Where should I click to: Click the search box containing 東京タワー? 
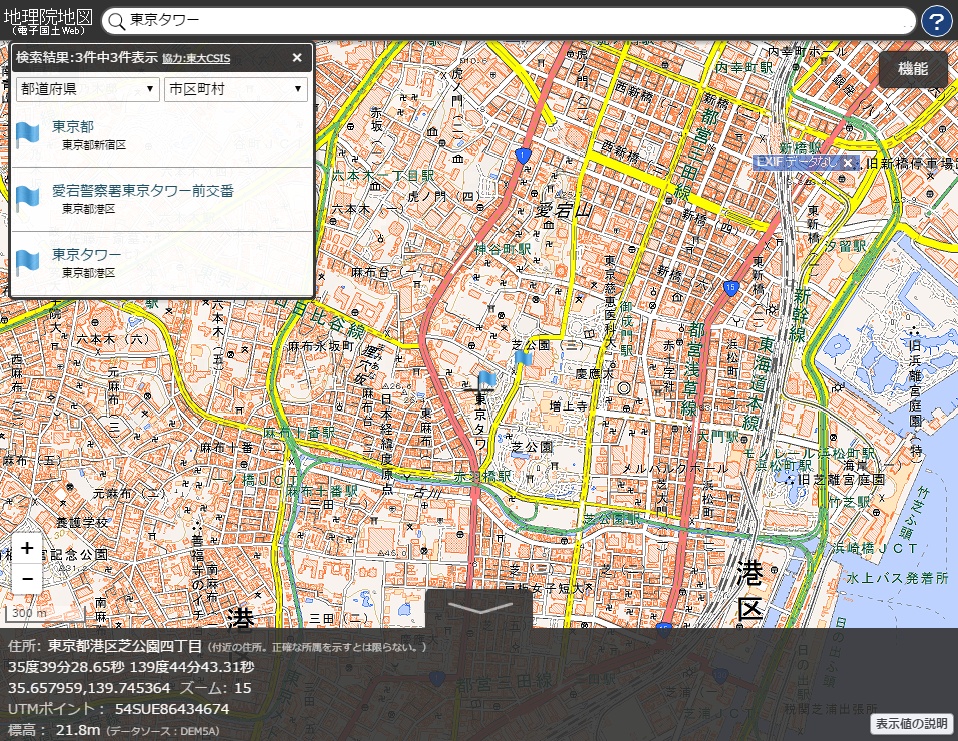510,21
